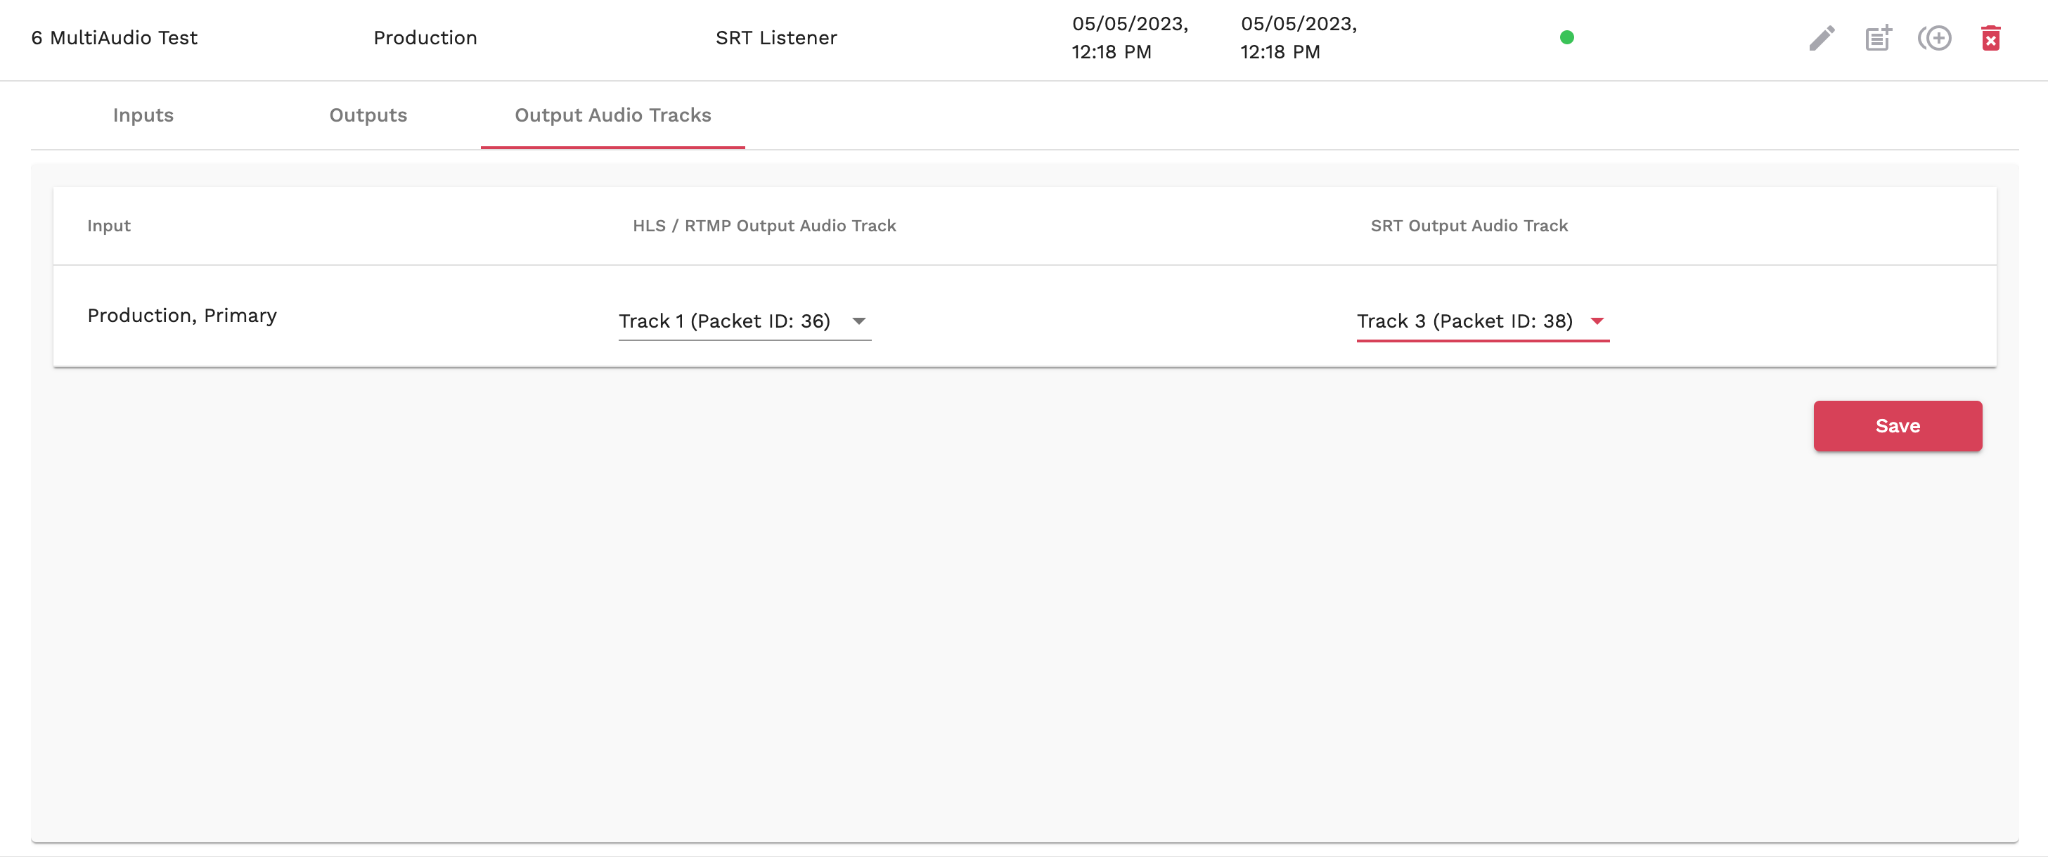
Task: Click the Input column header
Action: click(109, 226)
